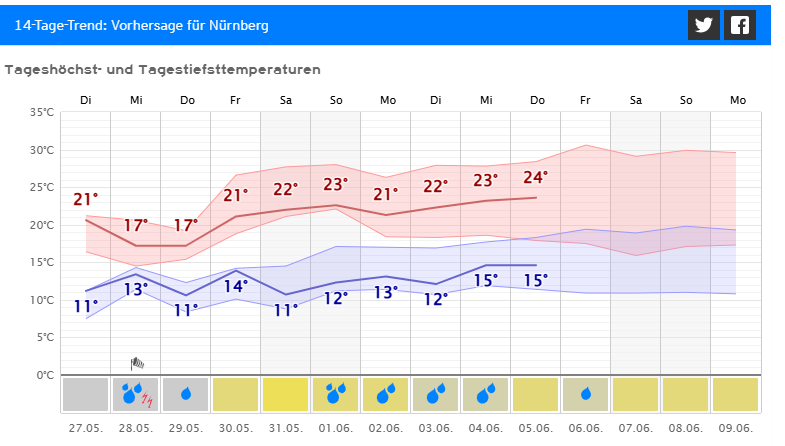Click the rain drops icon for 01.06.

pyautogui.click(x=336, y=394)
